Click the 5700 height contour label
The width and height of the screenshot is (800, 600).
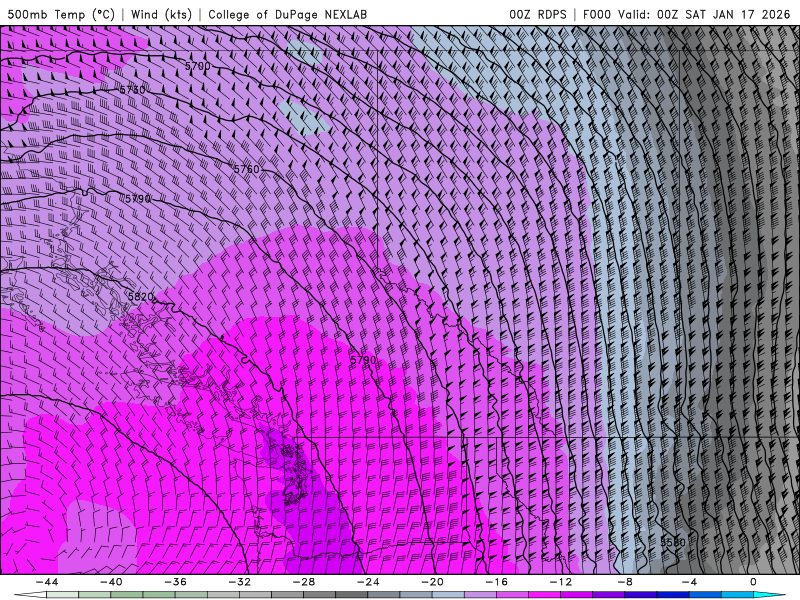coord(197,66)
